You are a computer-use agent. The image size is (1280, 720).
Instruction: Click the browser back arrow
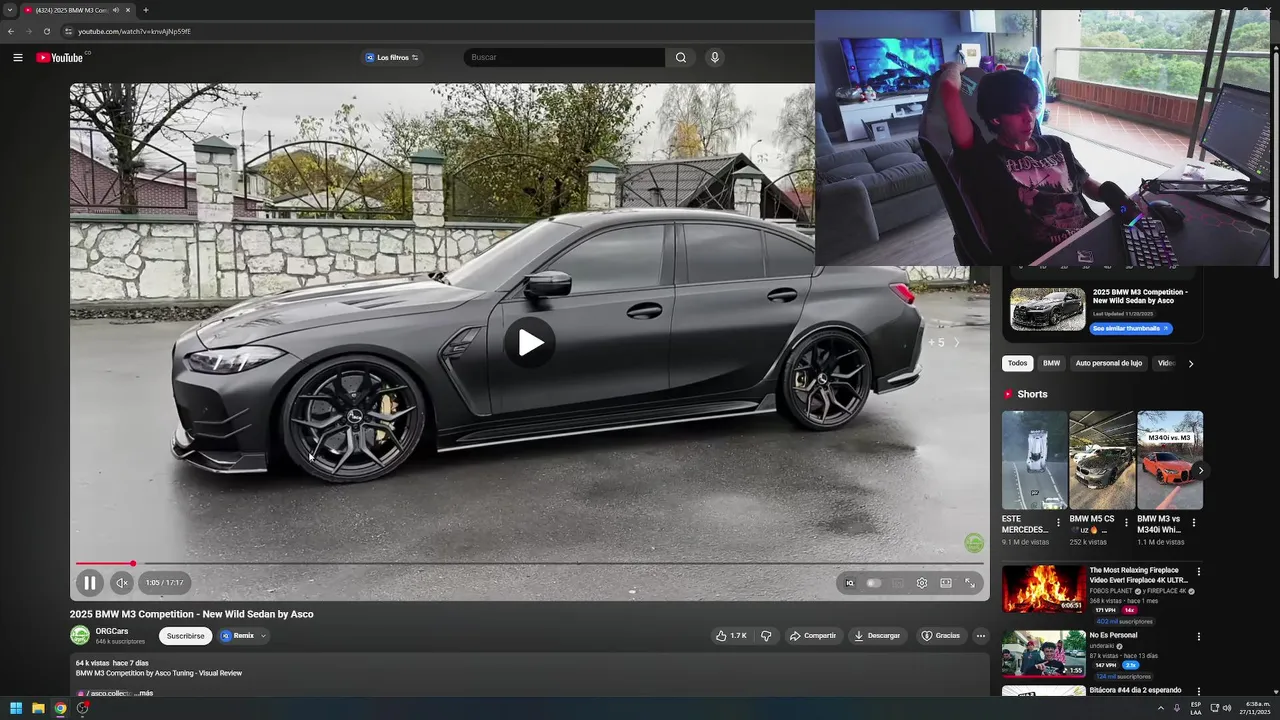(11, 31)
